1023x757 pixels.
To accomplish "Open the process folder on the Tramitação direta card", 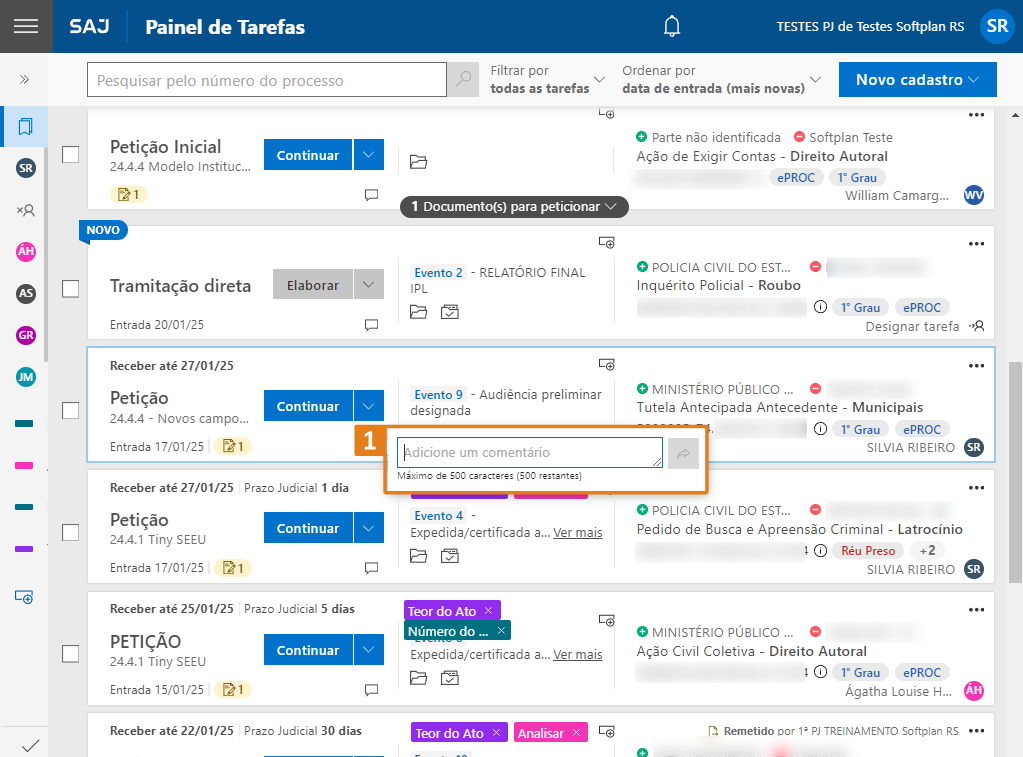I will [x=417, y=311].
